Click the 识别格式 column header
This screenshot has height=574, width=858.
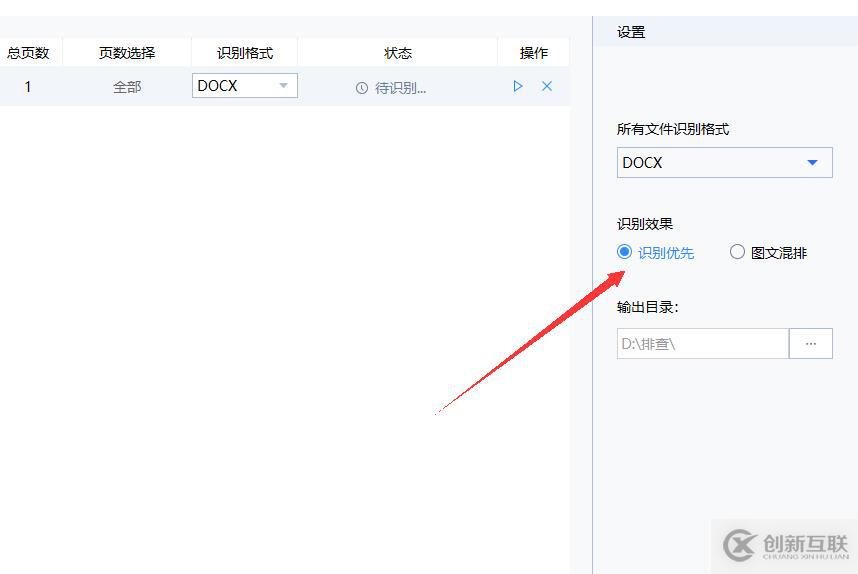(245, 53)
